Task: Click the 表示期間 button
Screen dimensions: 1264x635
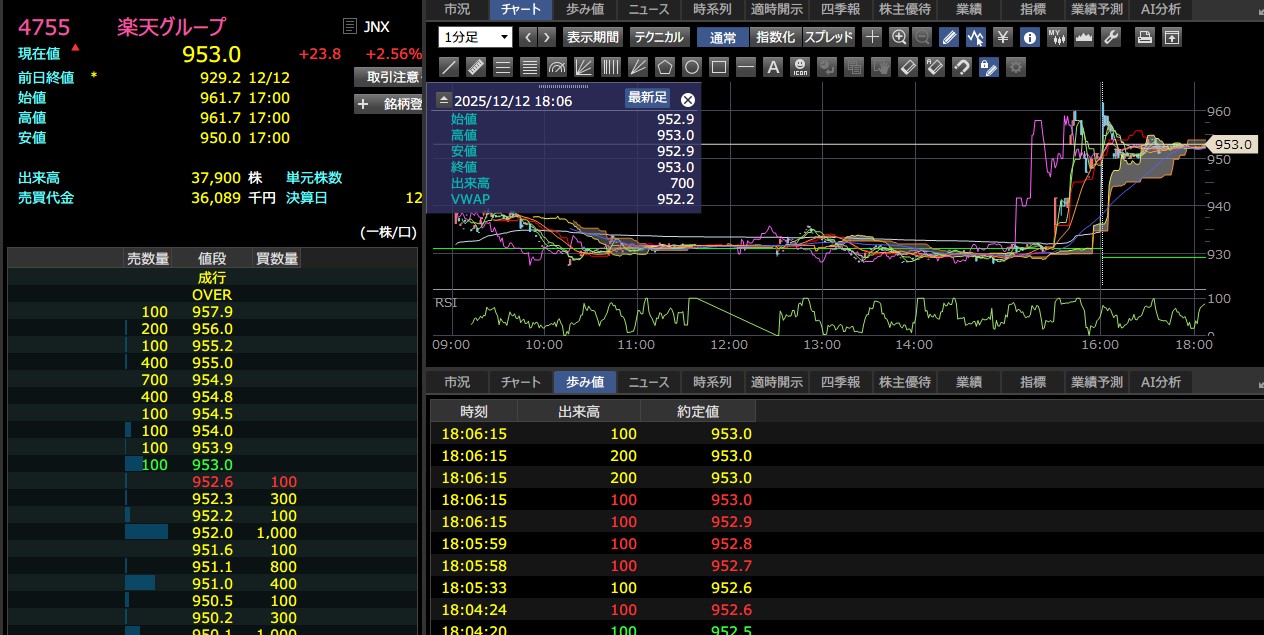Action: coord(592,37)
